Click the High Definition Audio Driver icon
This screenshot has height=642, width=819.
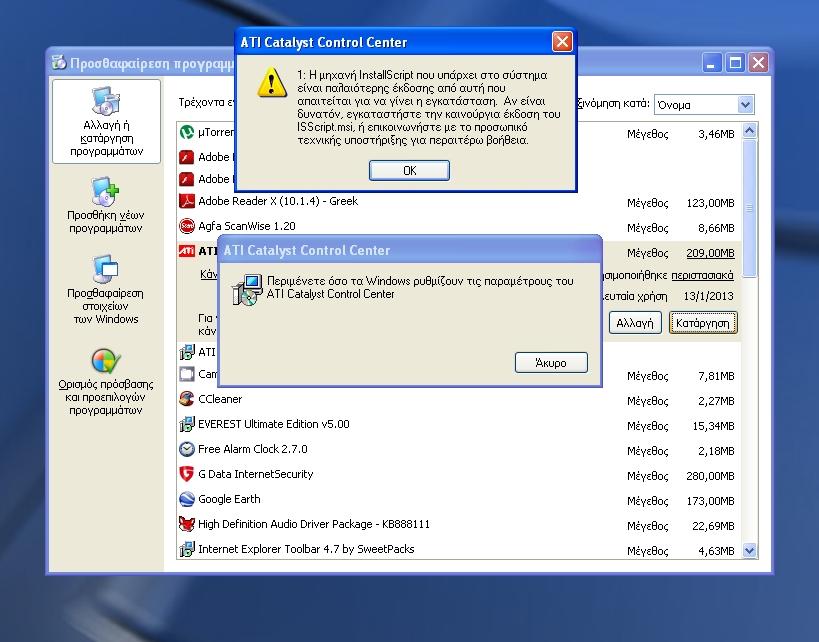[x=186, y=524]
